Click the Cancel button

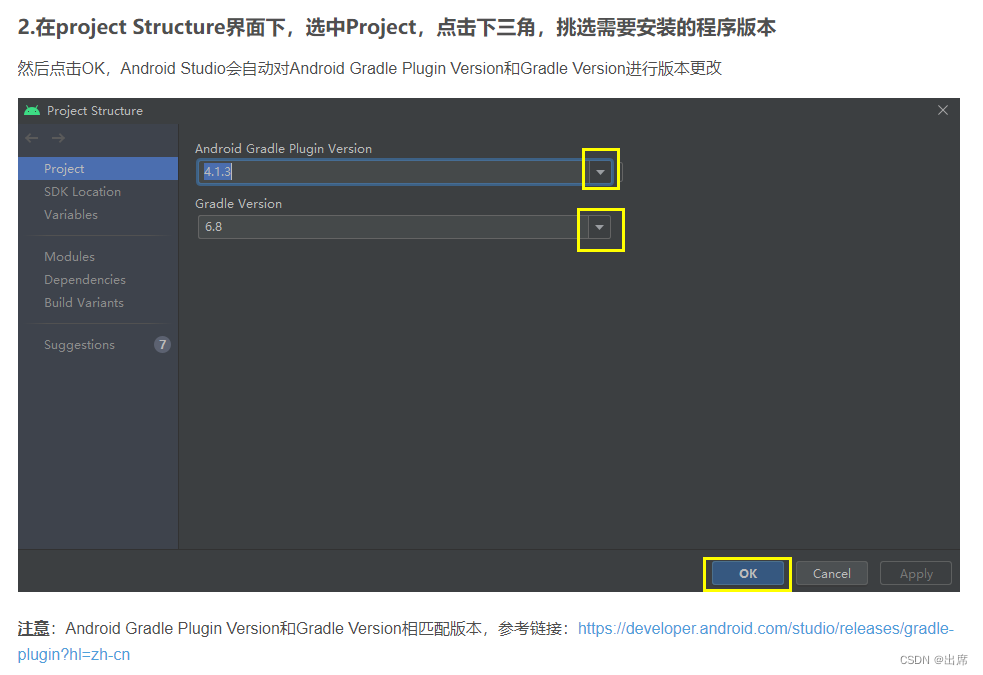831,573
